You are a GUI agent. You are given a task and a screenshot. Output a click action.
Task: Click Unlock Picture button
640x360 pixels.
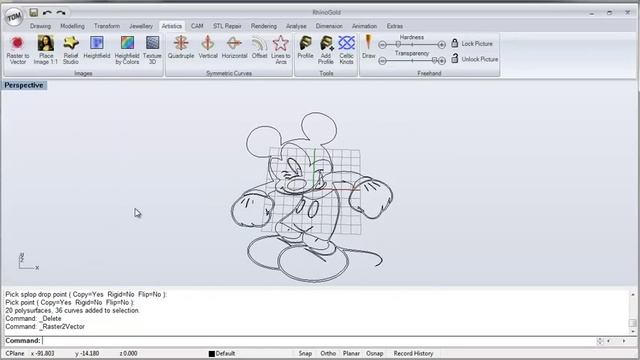[x=475, y=59]
